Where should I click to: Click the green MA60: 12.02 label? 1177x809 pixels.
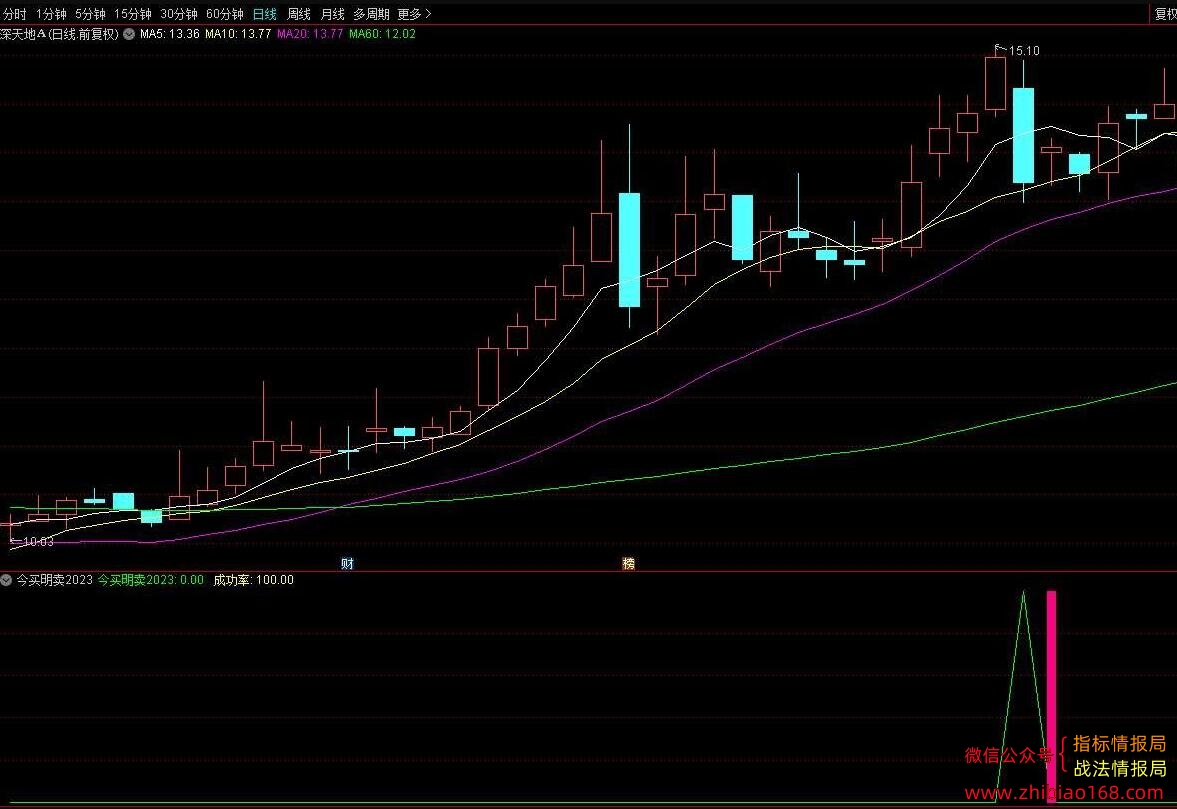coord(382,34)
